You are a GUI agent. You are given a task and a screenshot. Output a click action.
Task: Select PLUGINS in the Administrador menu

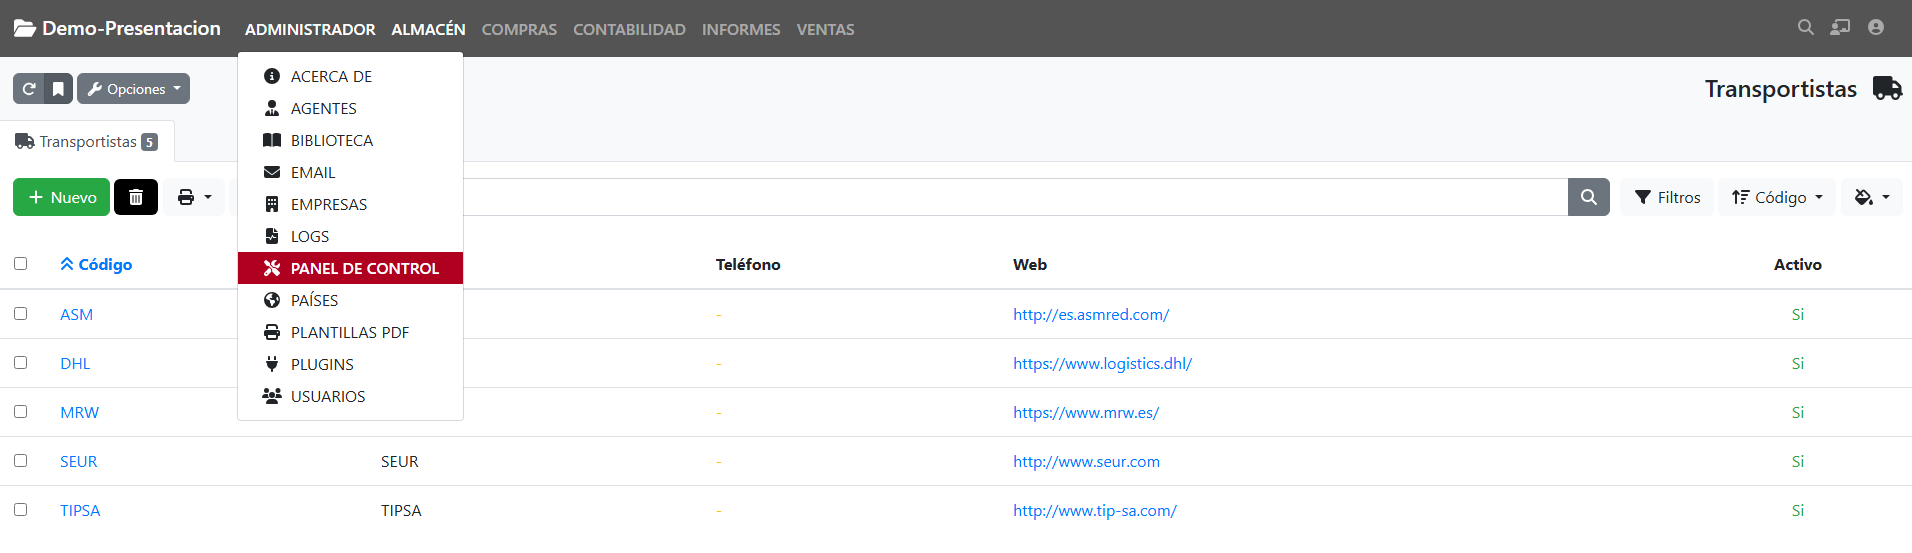tap(322, 364)
